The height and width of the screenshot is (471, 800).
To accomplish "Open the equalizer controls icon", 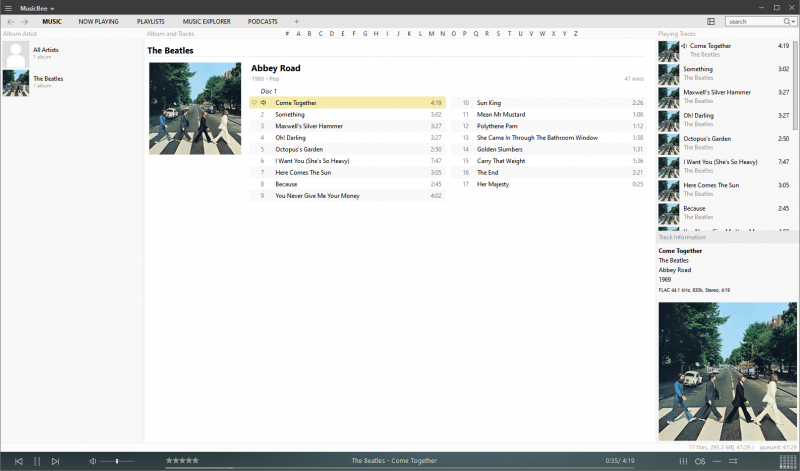I will [x=682, y=461].
